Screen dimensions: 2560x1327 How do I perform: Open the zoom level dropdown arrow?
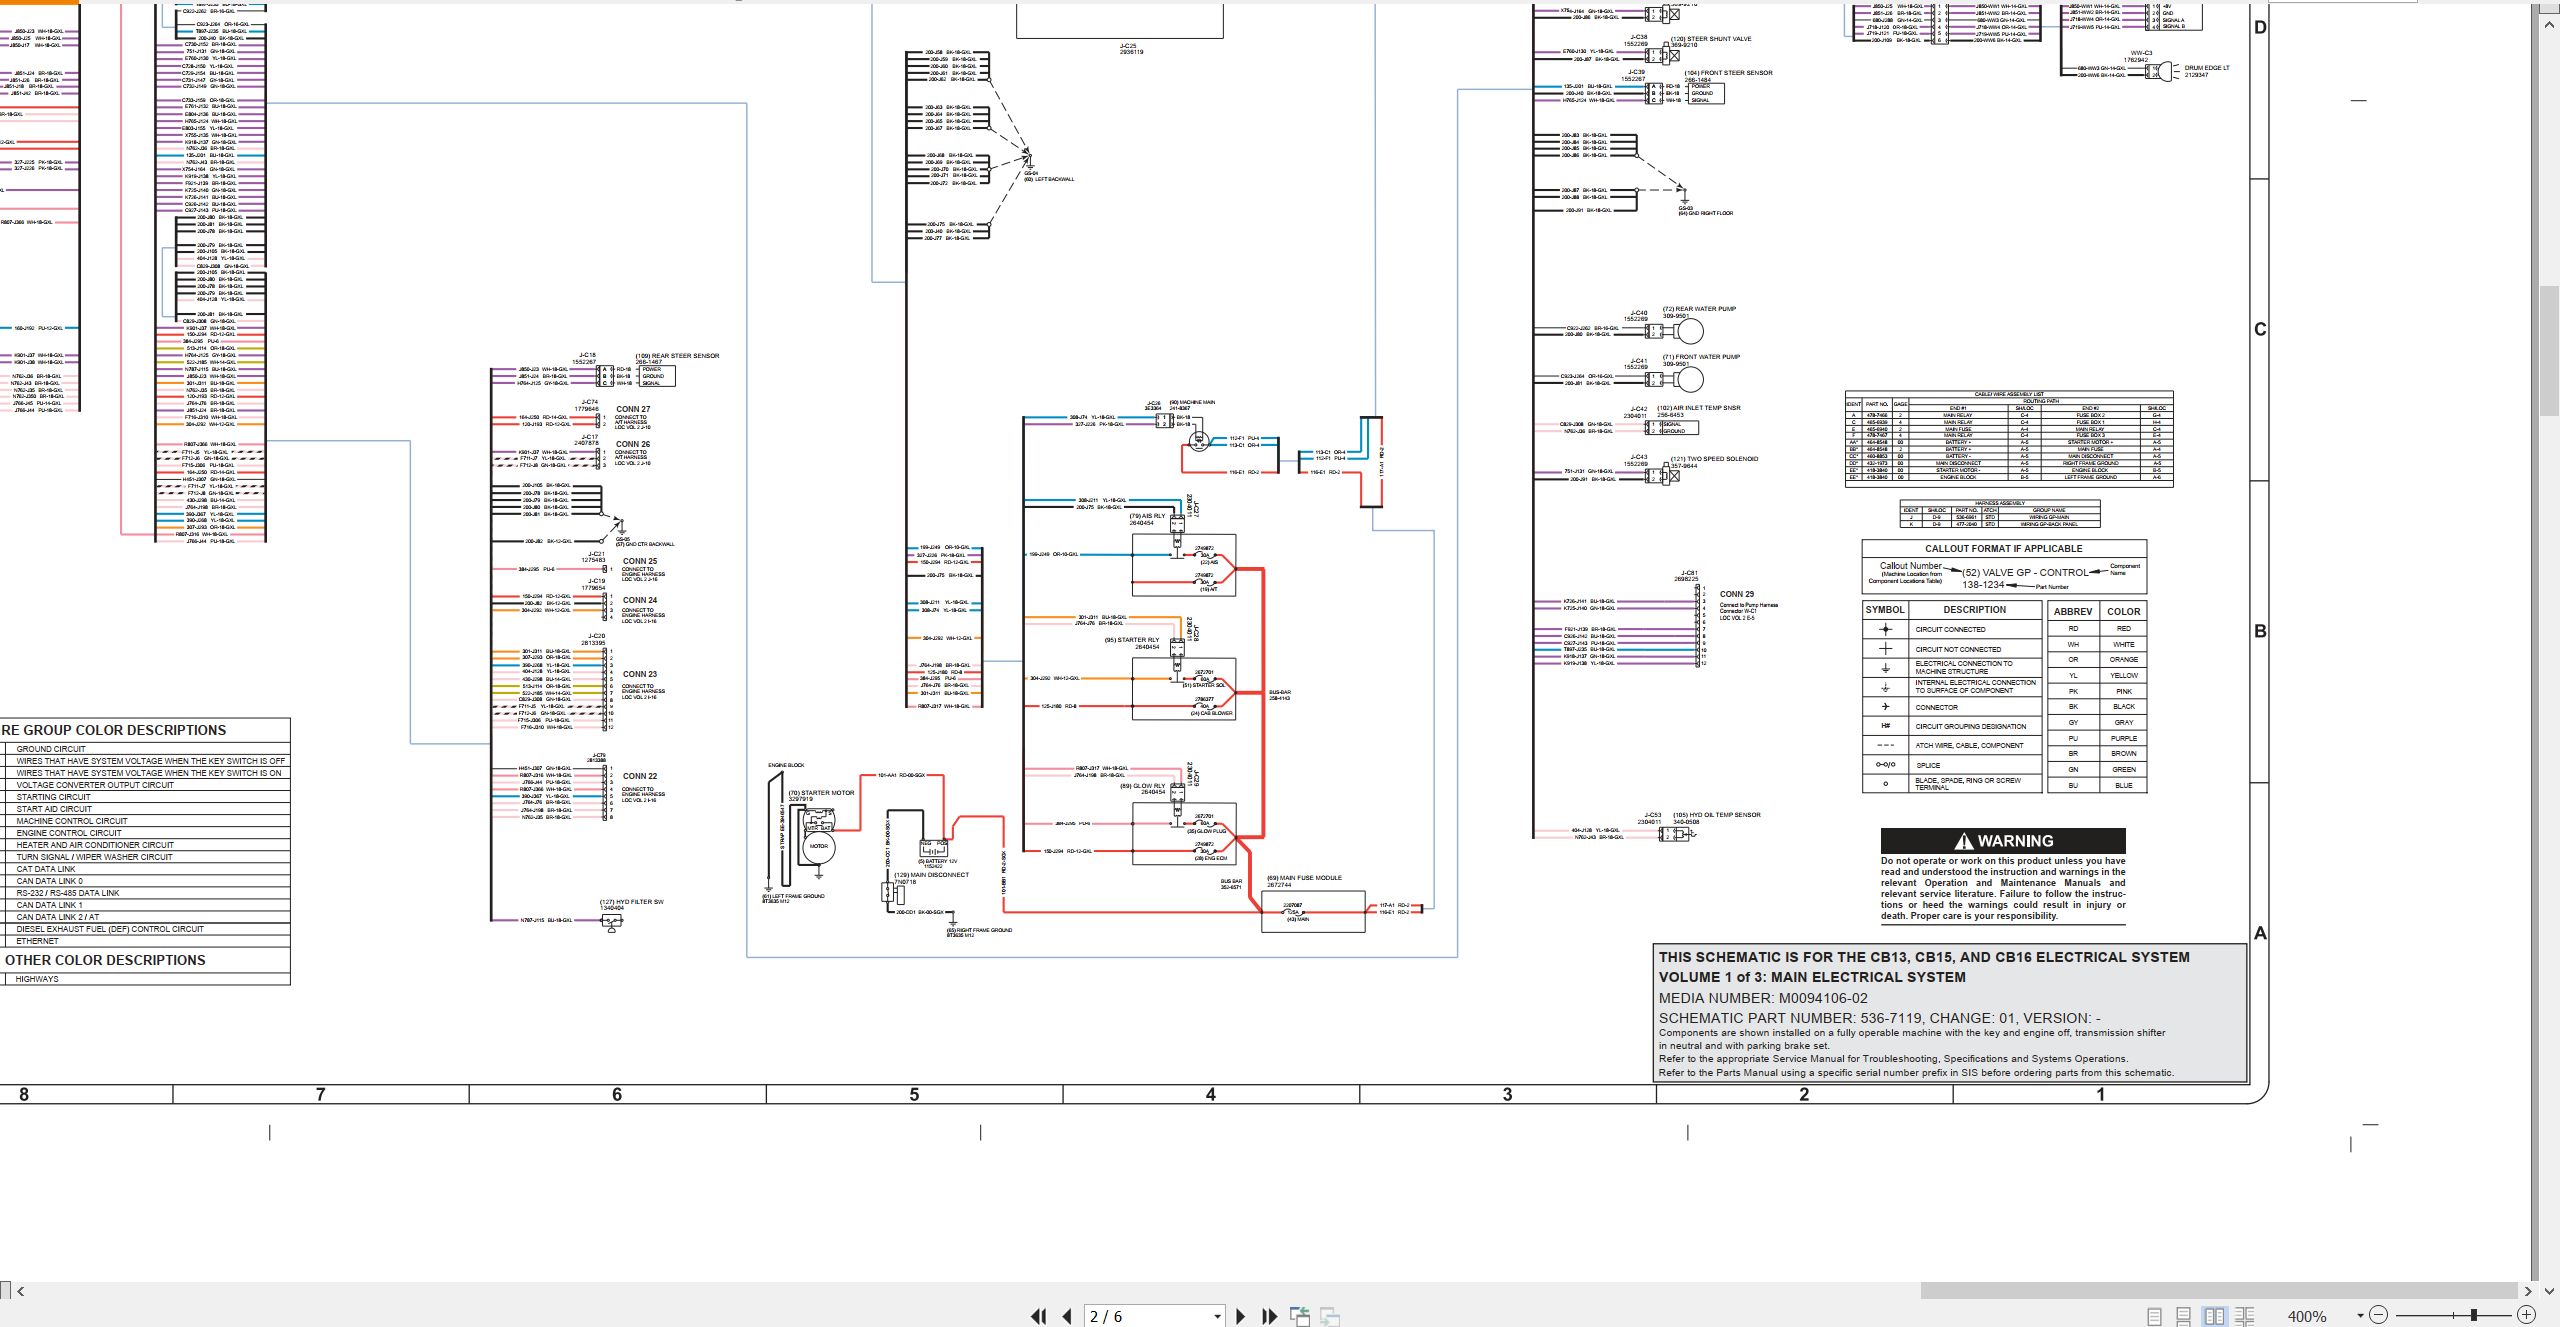click(2360, 1316)
